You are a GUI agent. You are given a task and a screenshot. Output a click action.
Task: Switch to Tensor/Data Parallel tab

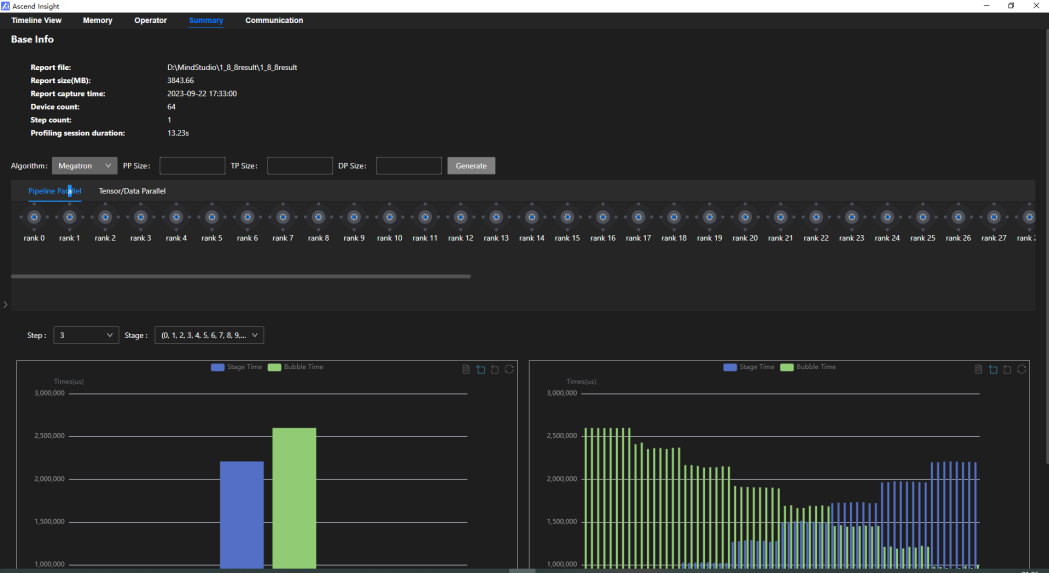coord(132,191)
